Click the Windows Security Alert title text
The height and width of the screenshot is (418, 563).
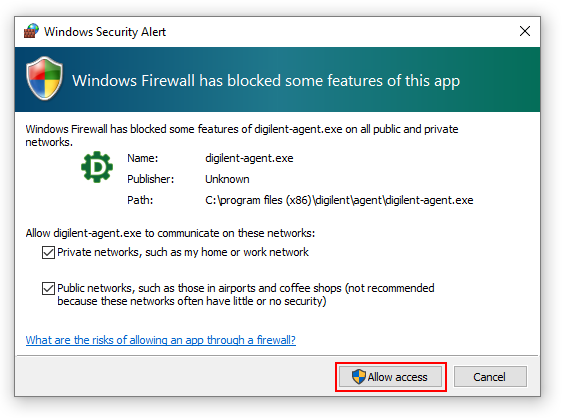tap(105, 32)
